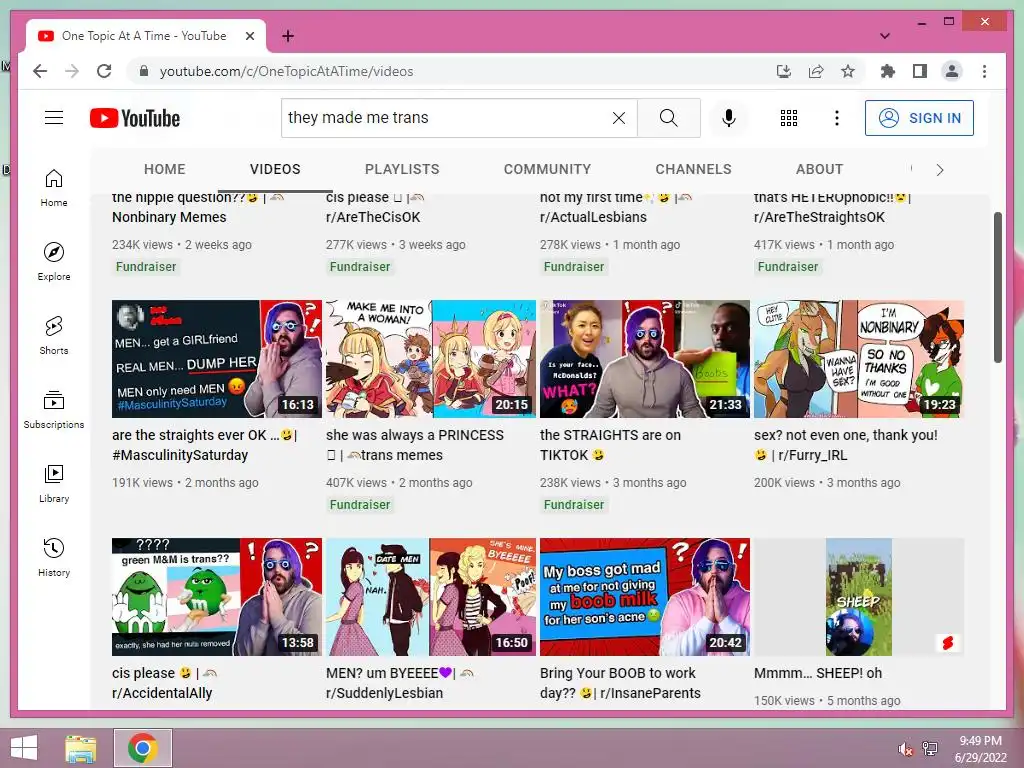Screen dimensions: 1024x768
Task: Open 'sex? not even one, thank you!' title
Action: 846,445
